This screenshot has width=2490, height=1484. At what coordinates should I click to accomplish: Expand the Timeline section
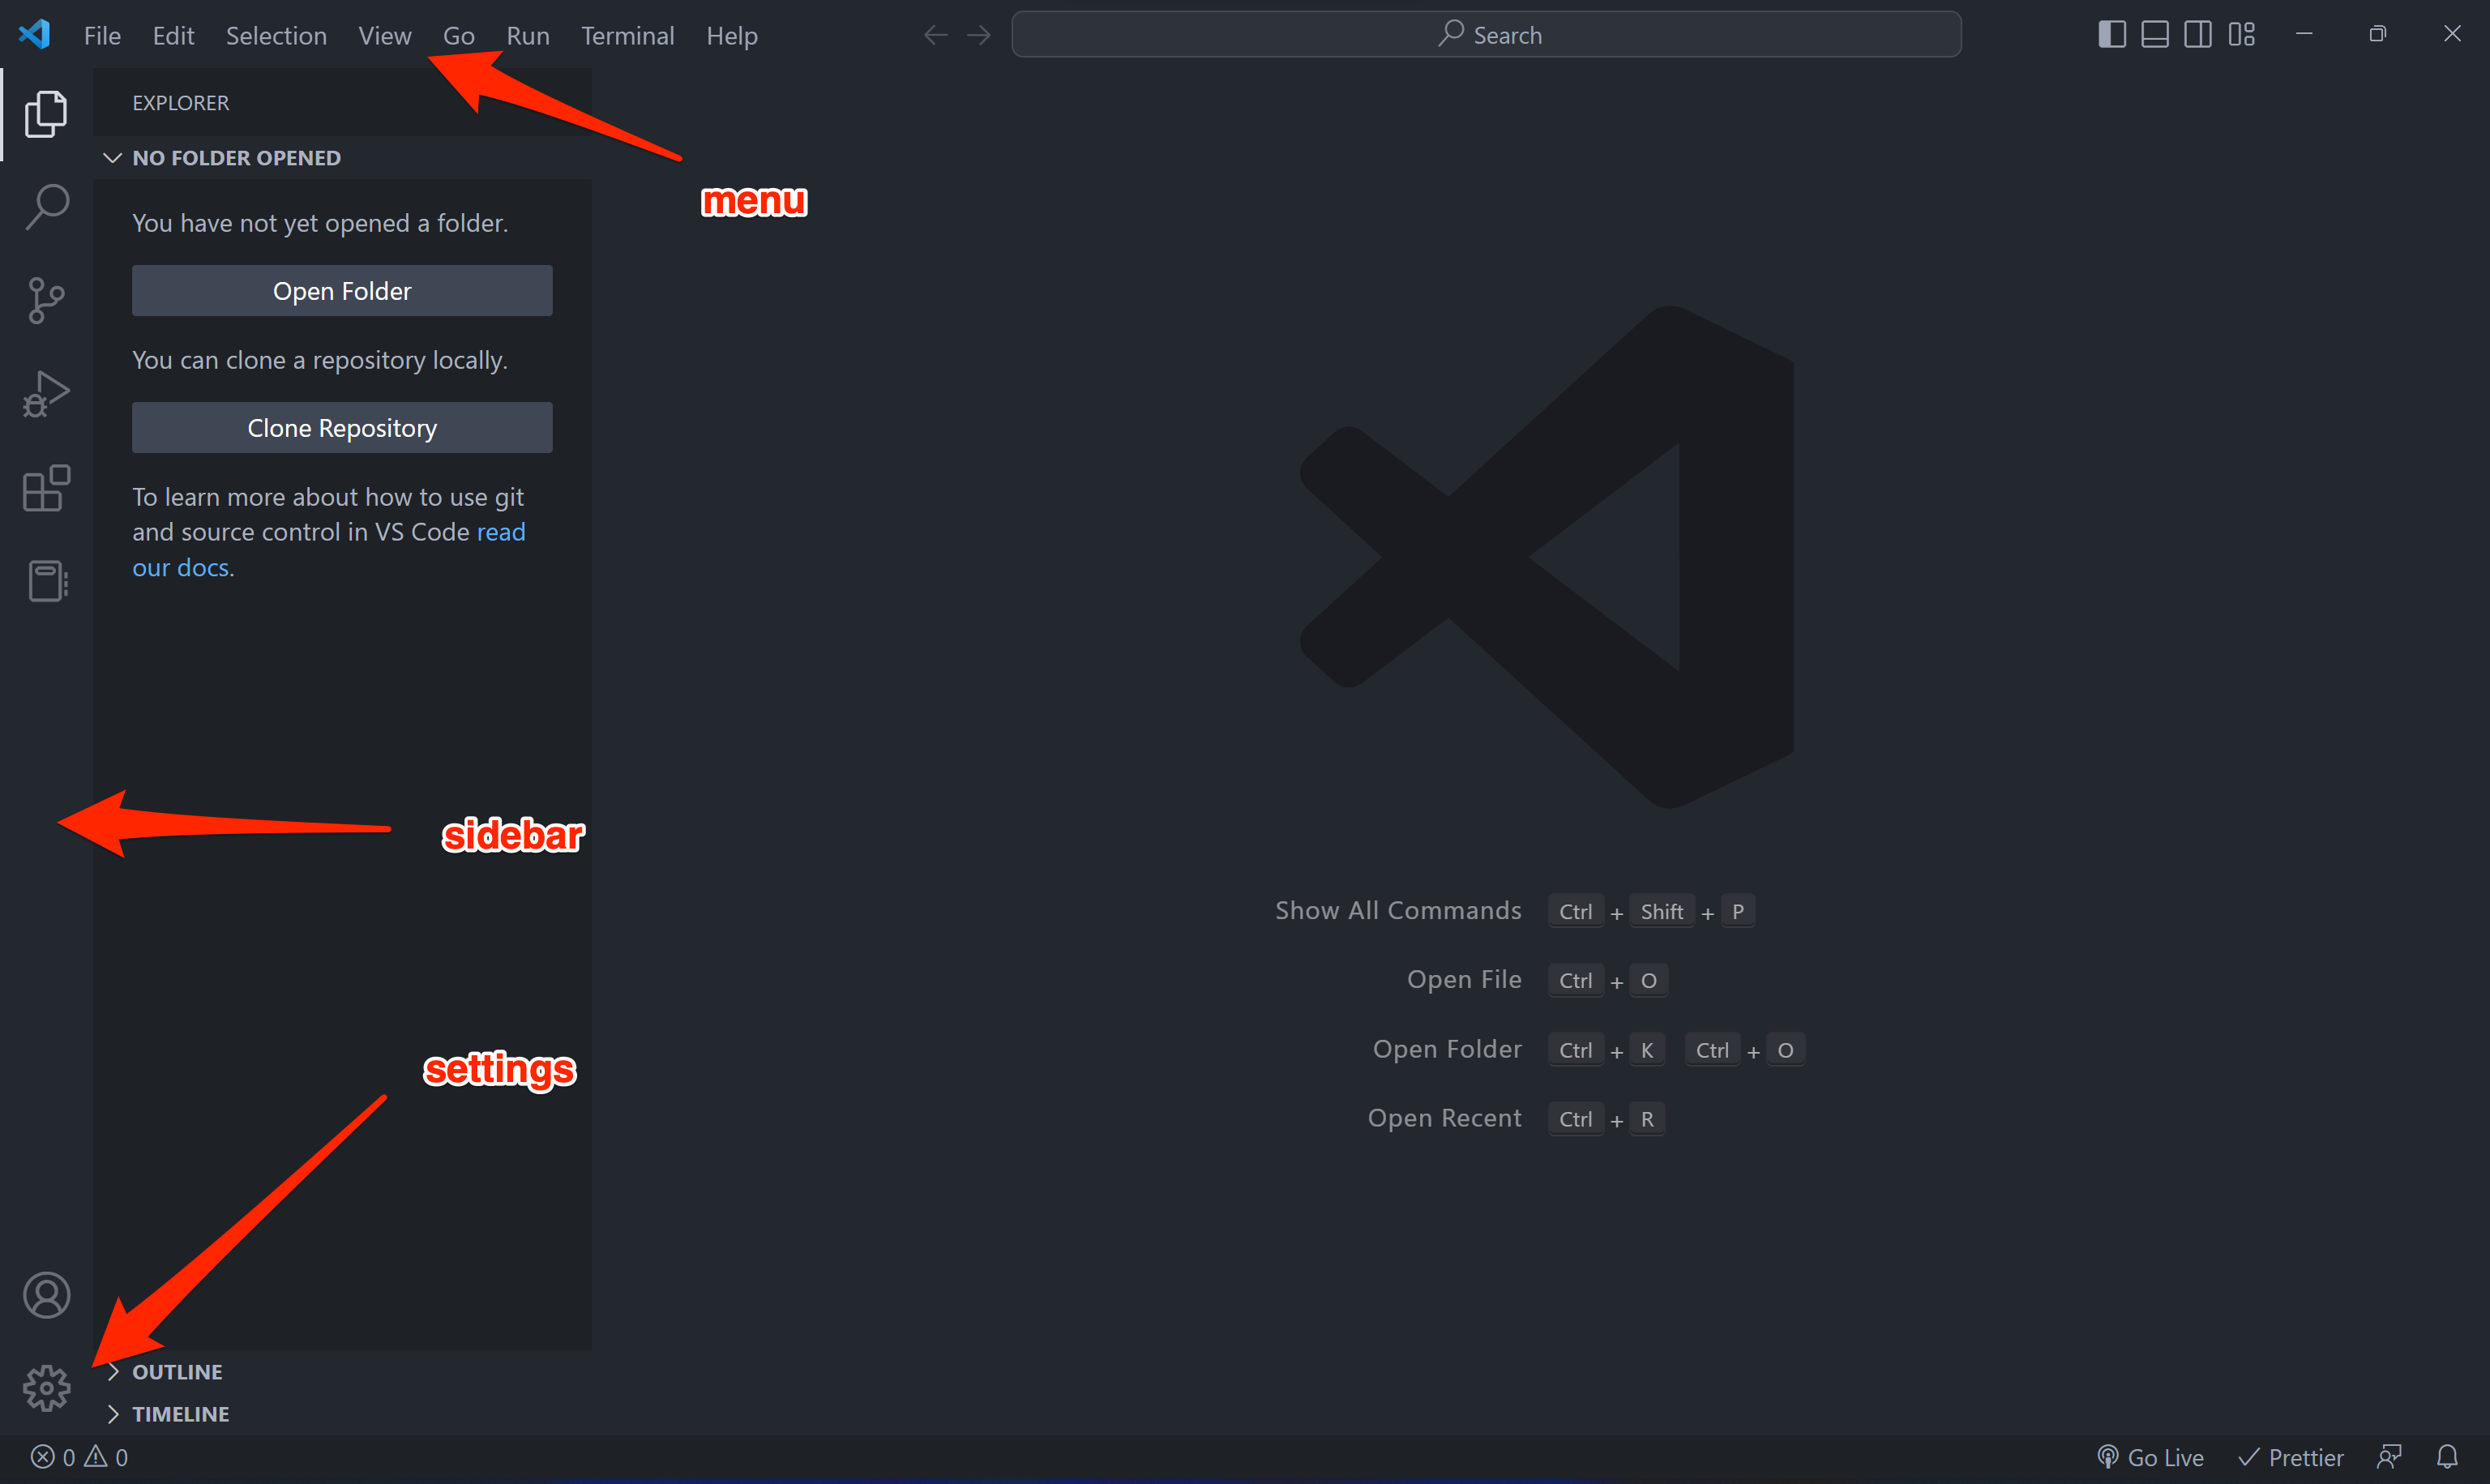click(x=180, y=1414)
